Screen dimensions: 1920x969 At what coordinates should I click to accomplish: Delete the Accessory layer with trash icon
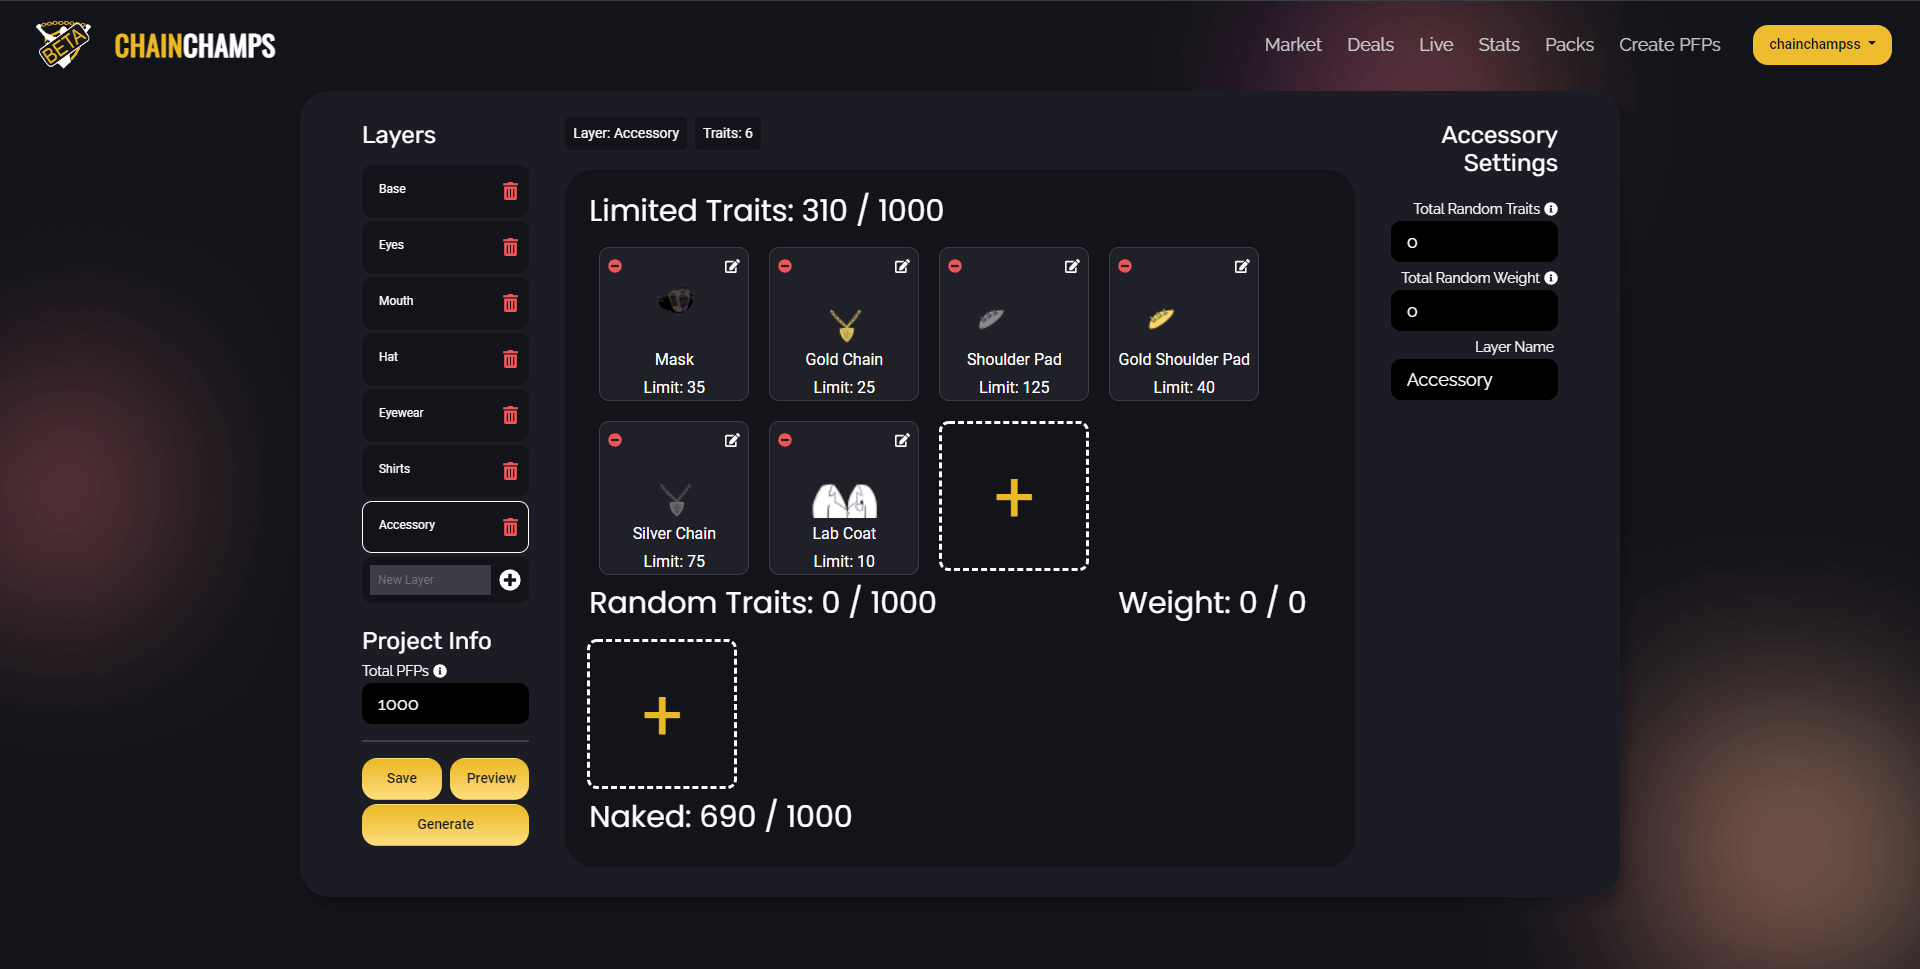tap(510, 527)
